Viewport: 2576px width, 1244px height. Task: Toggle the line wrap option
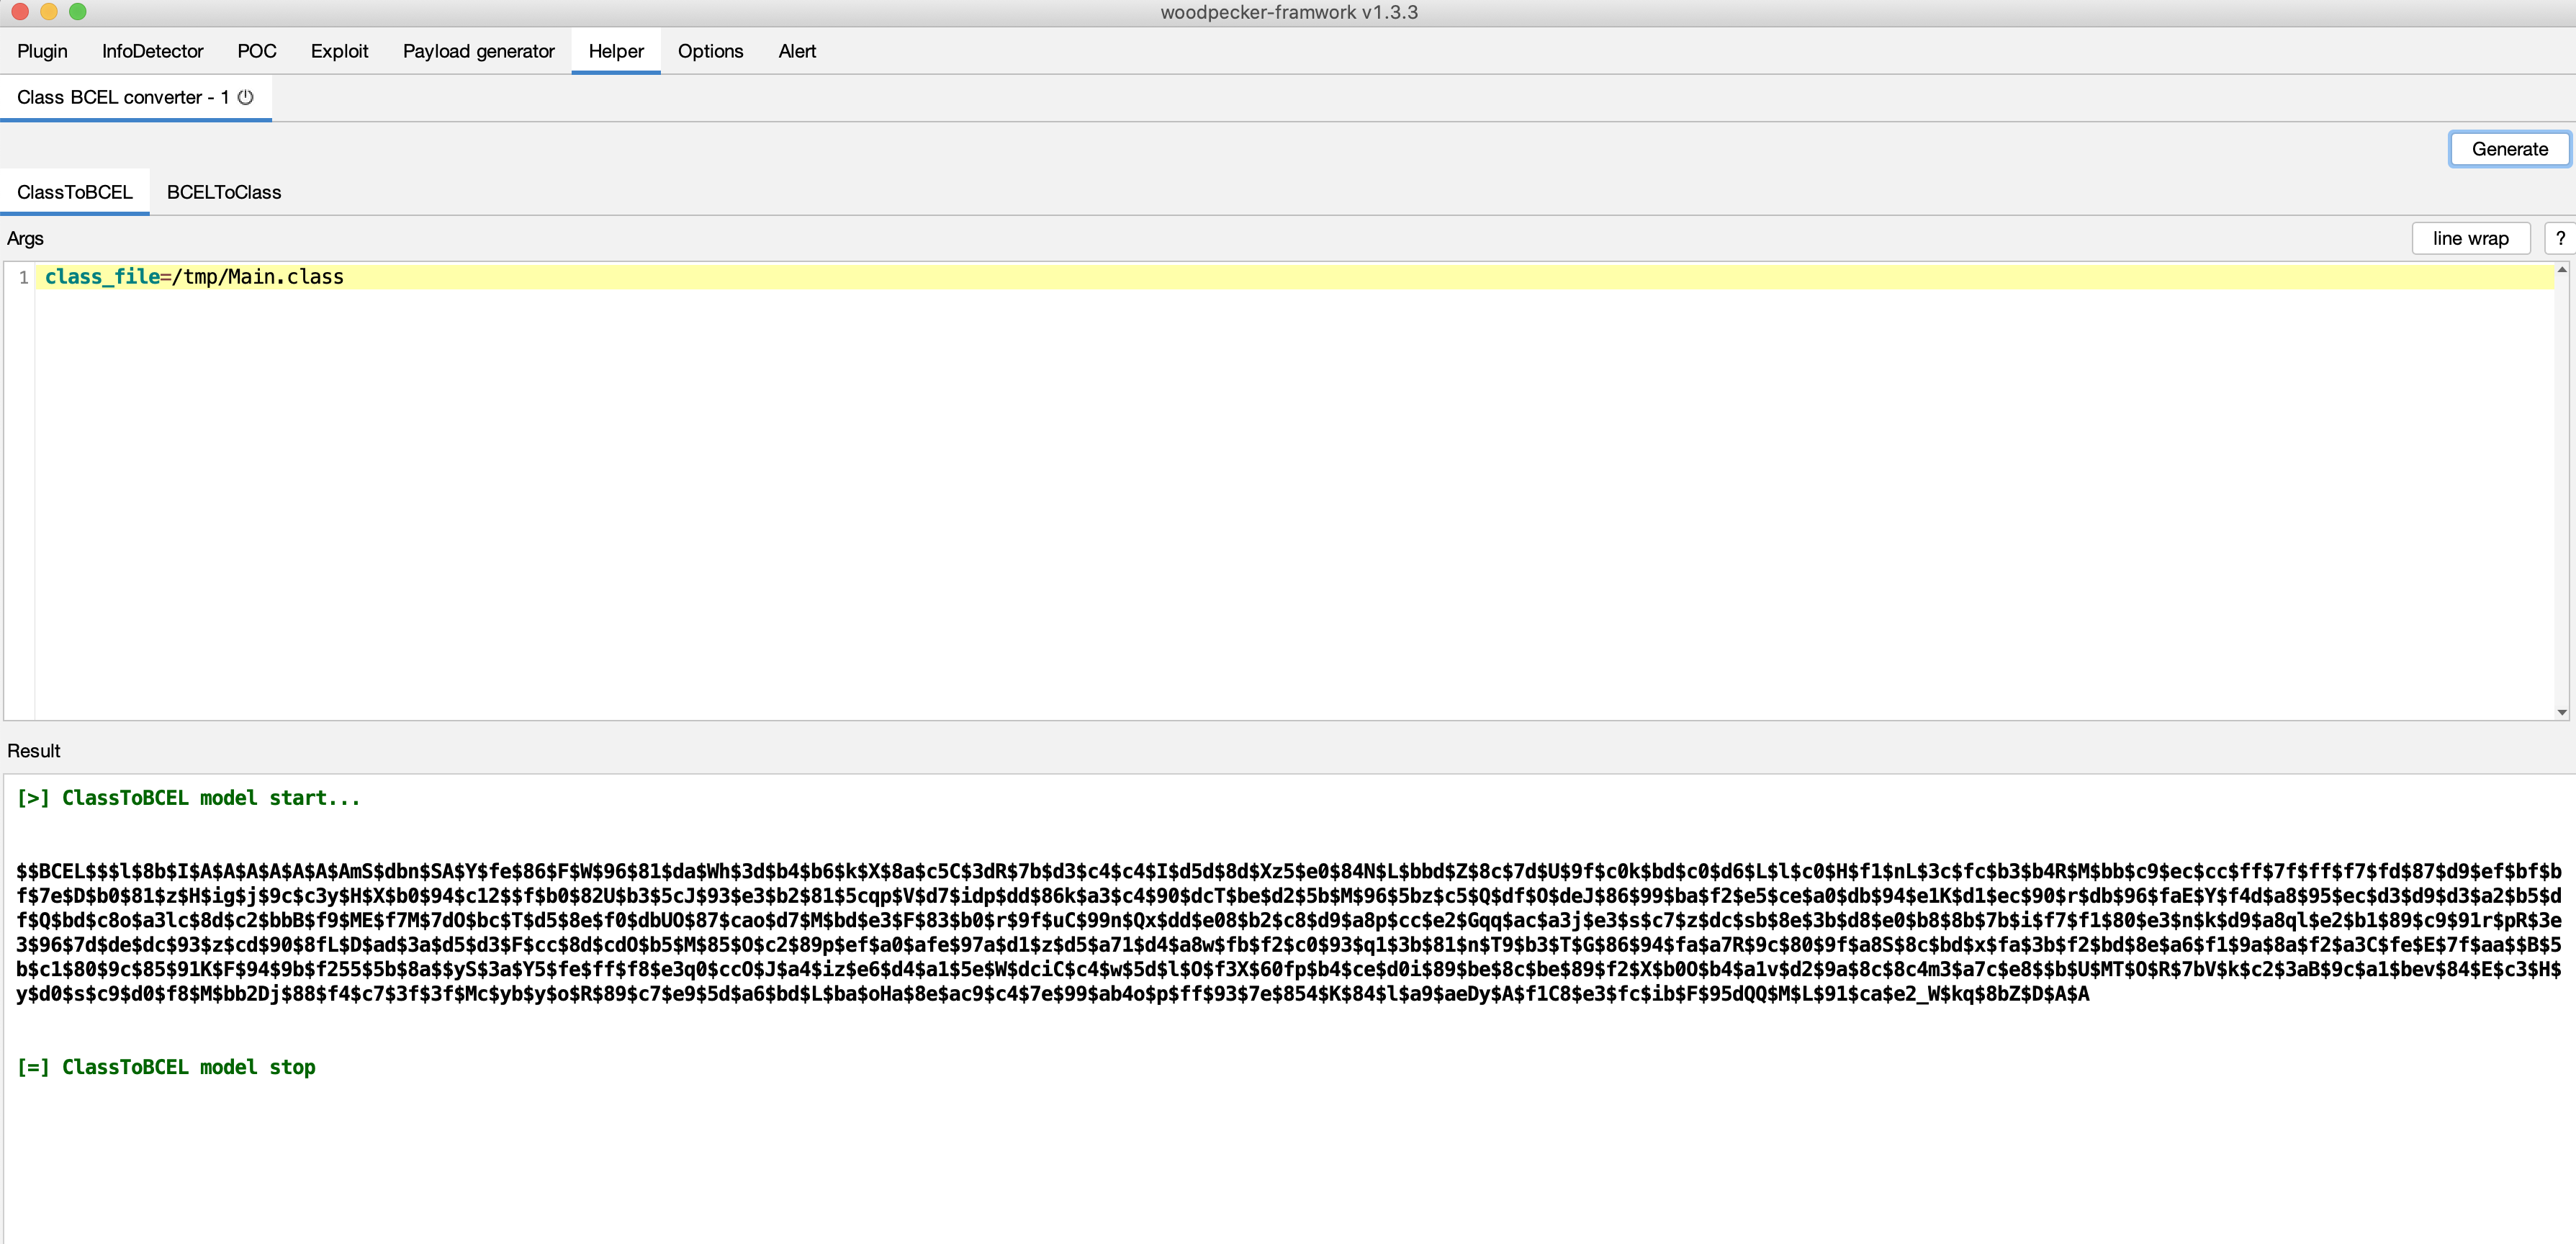tap(2470, 238)
